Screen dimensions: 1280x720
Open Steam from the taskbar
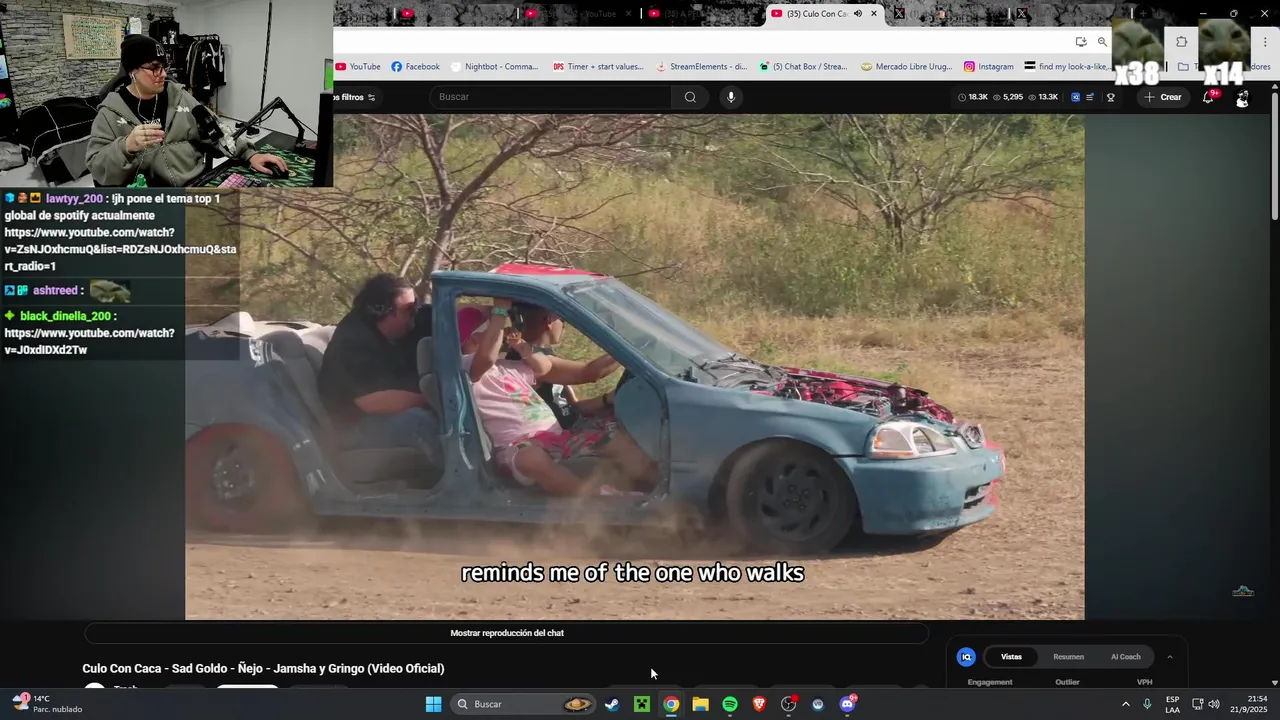(x=612, y=704)
